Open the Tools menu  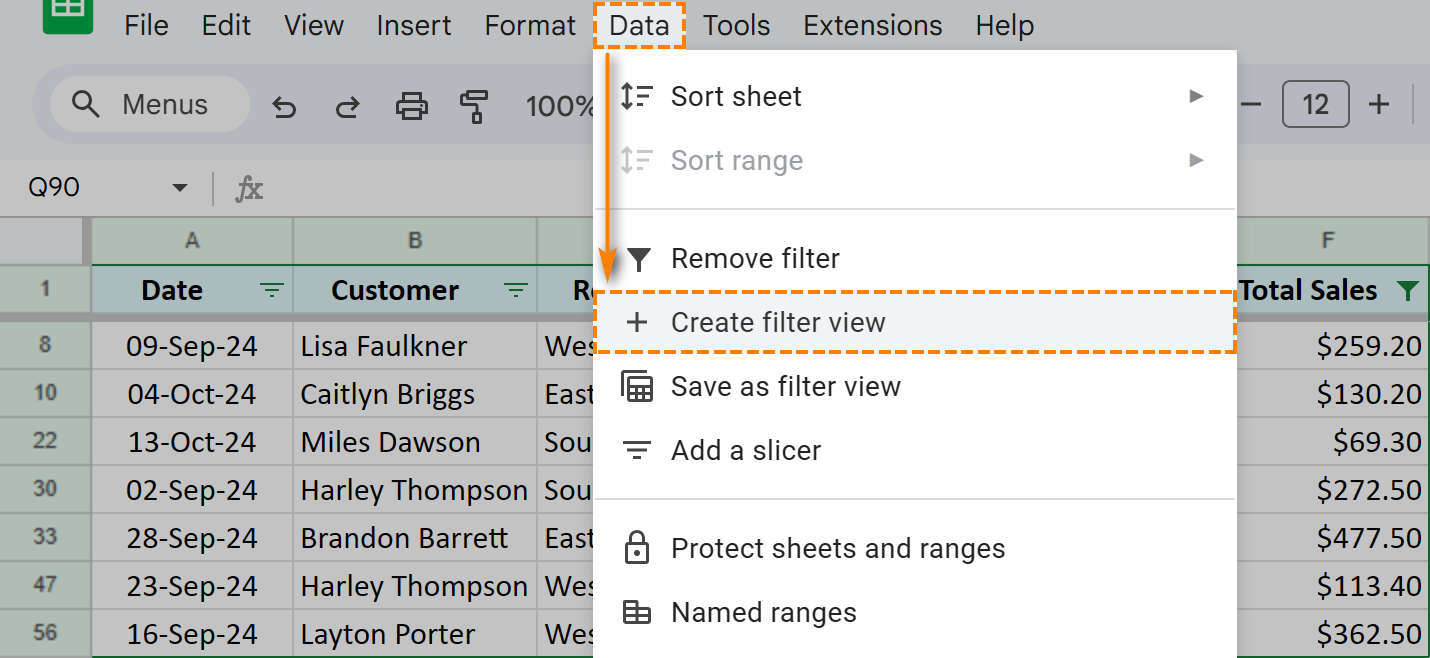click(x=736, y=25)
